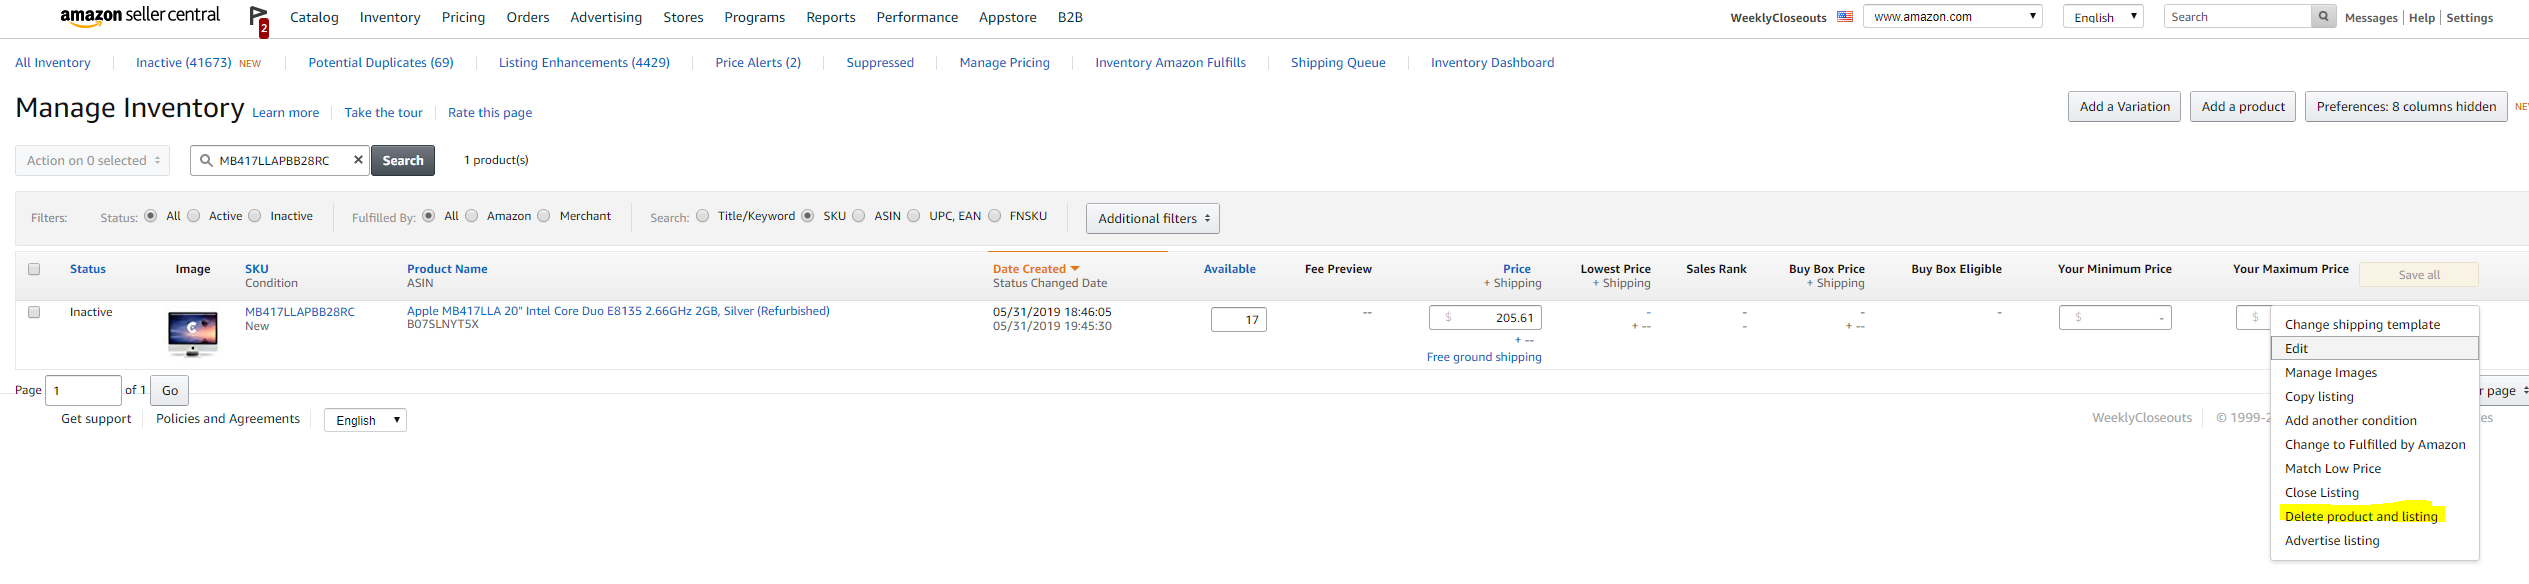
Task: Open the Pricing menu
Action: coord(463,17)
